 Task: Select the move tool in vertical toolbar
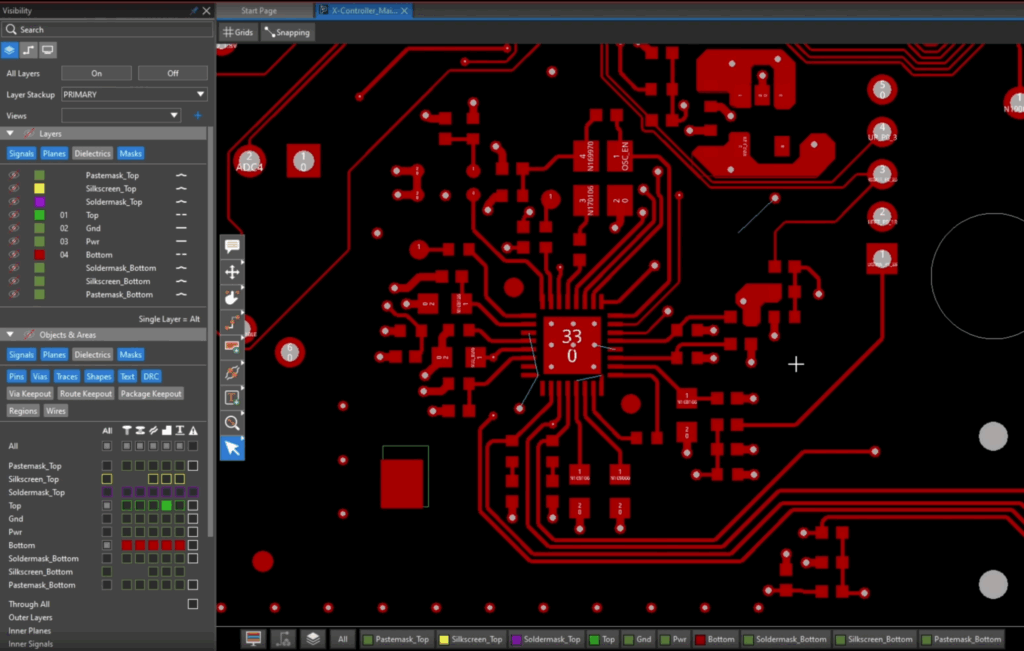232,272
